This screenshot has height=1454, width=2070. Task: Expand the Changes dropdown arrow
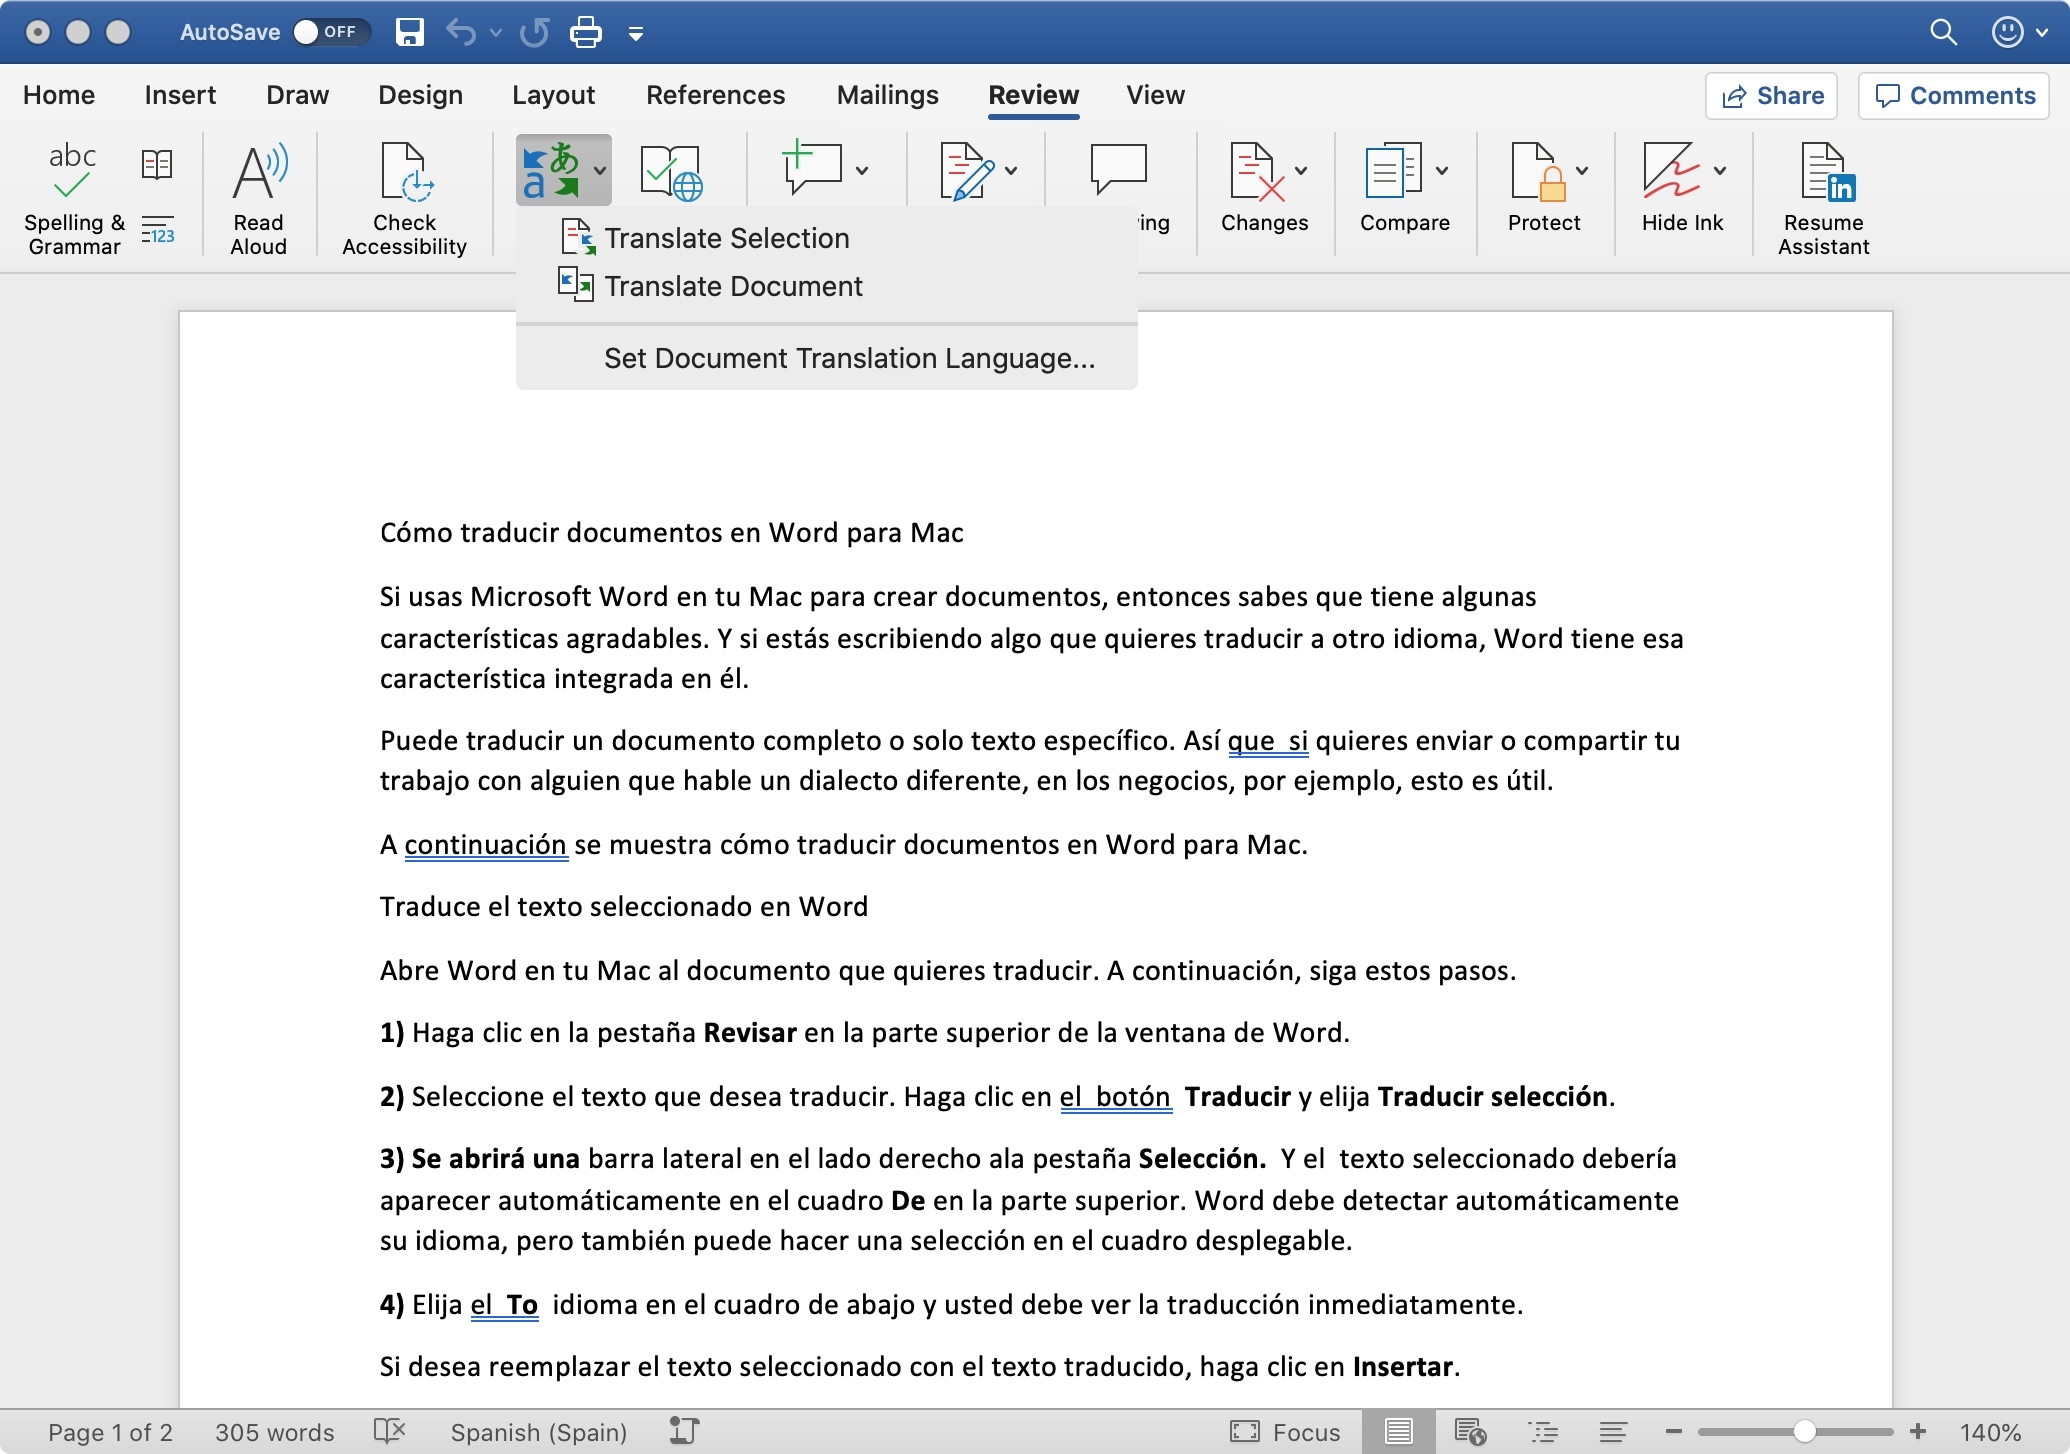[x=1301, y=171]
